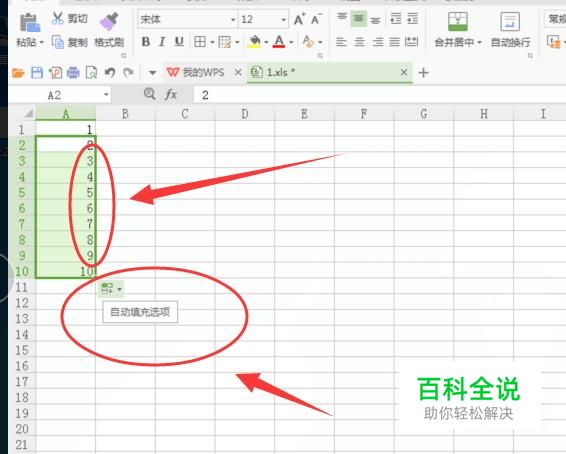Align text right
This screenshot has height=454, width=566.
point(378,42)
